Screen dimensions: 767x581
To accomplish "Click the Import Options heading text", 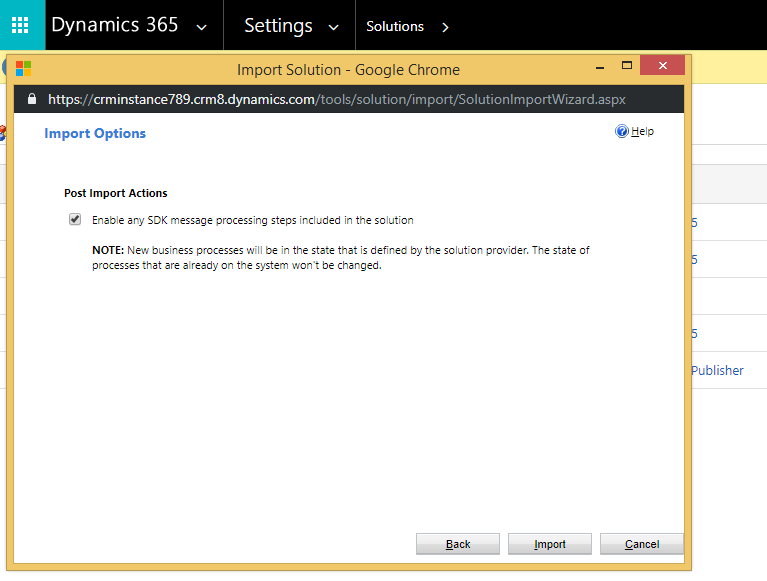I will [95, 134].
